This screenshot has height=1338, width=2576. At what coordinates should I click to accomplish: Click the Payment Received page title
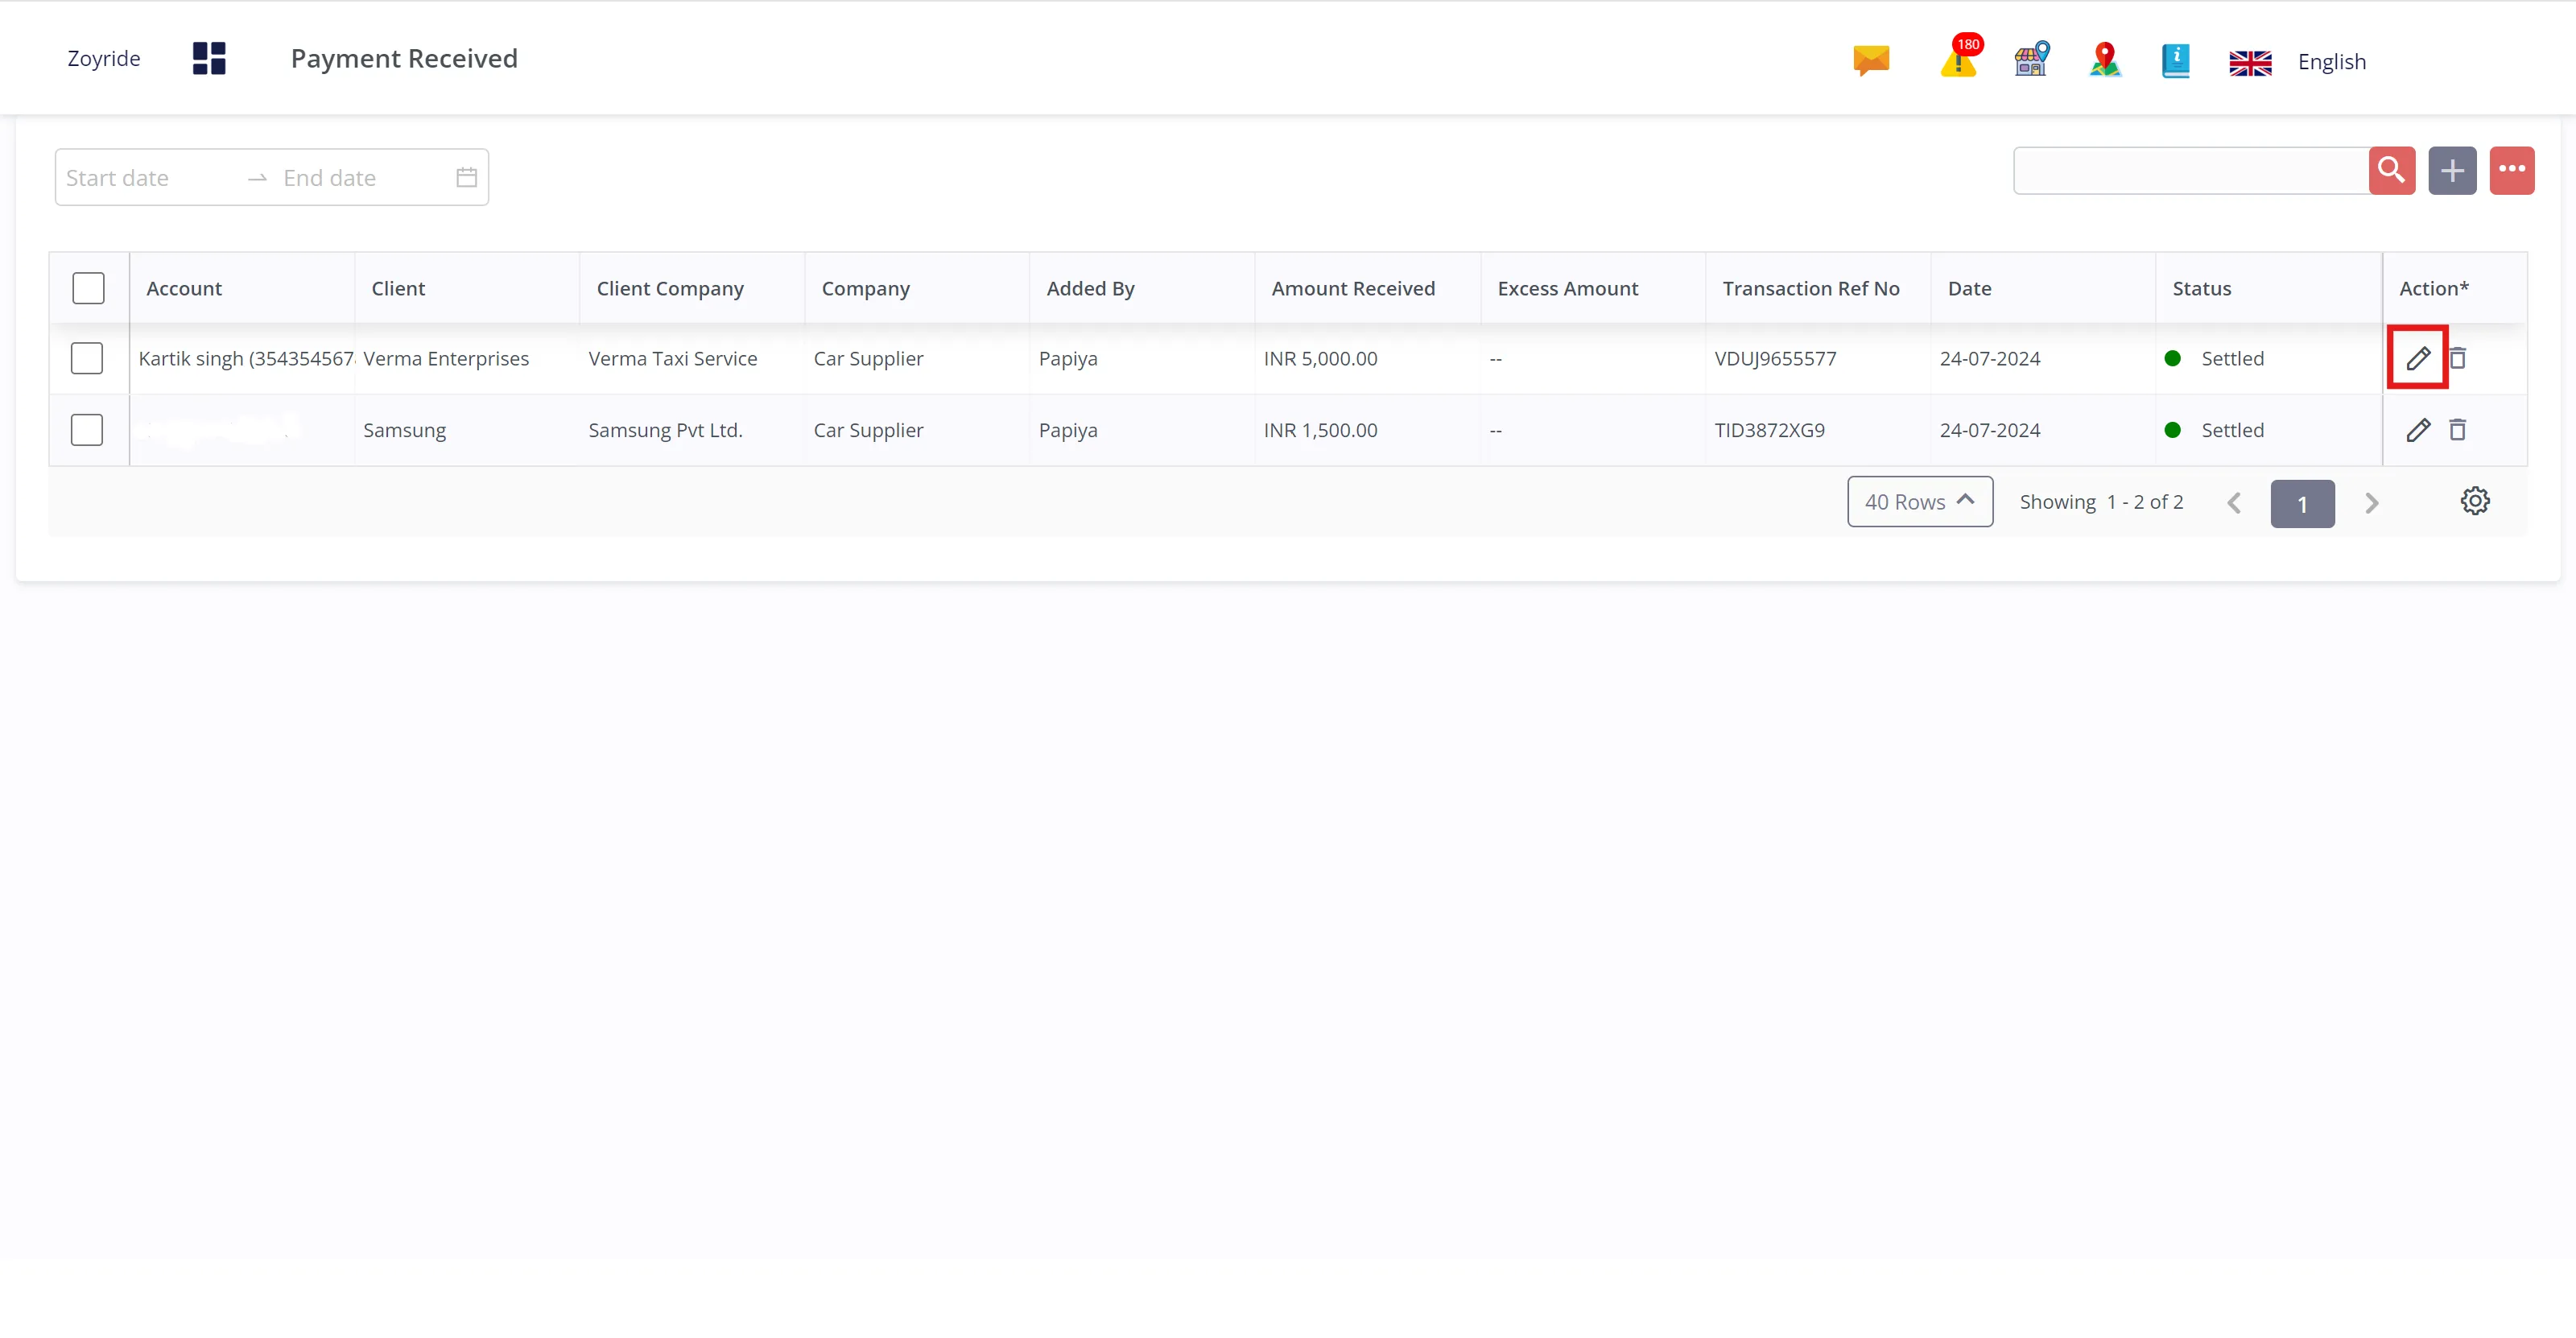(404, 58)
